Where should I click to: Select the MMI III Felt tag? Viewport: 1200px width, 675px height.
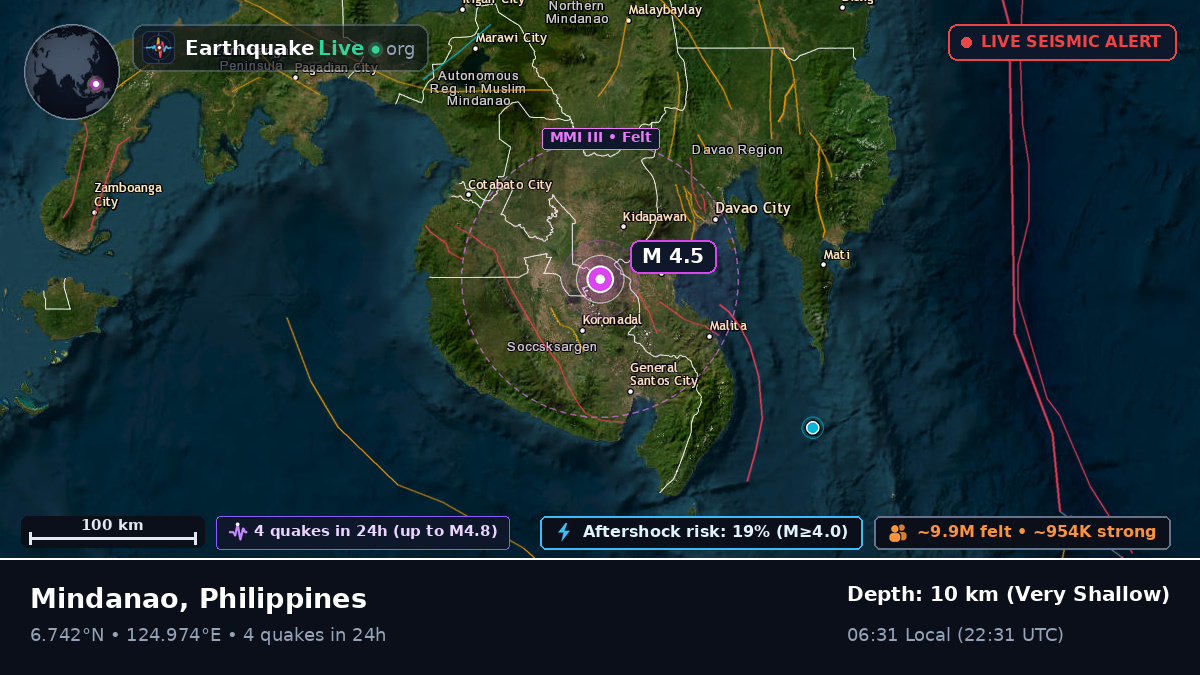601,138
